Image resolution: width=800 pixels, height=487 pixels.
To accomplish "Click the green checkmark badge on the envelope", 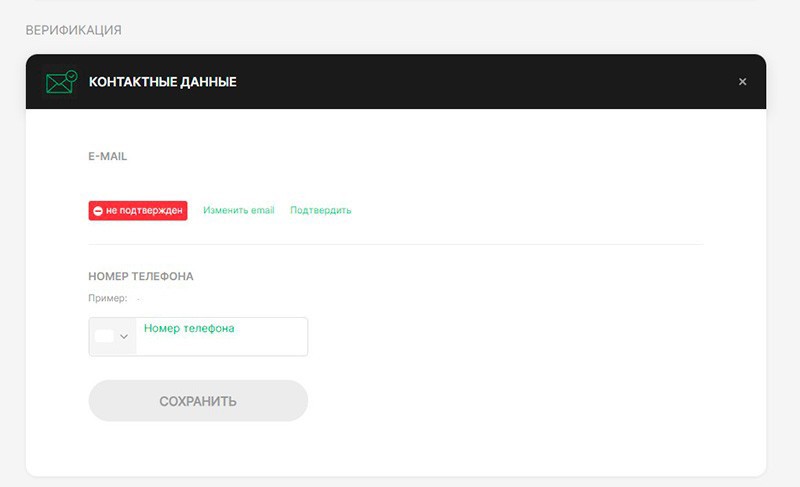I will point(70,75).
